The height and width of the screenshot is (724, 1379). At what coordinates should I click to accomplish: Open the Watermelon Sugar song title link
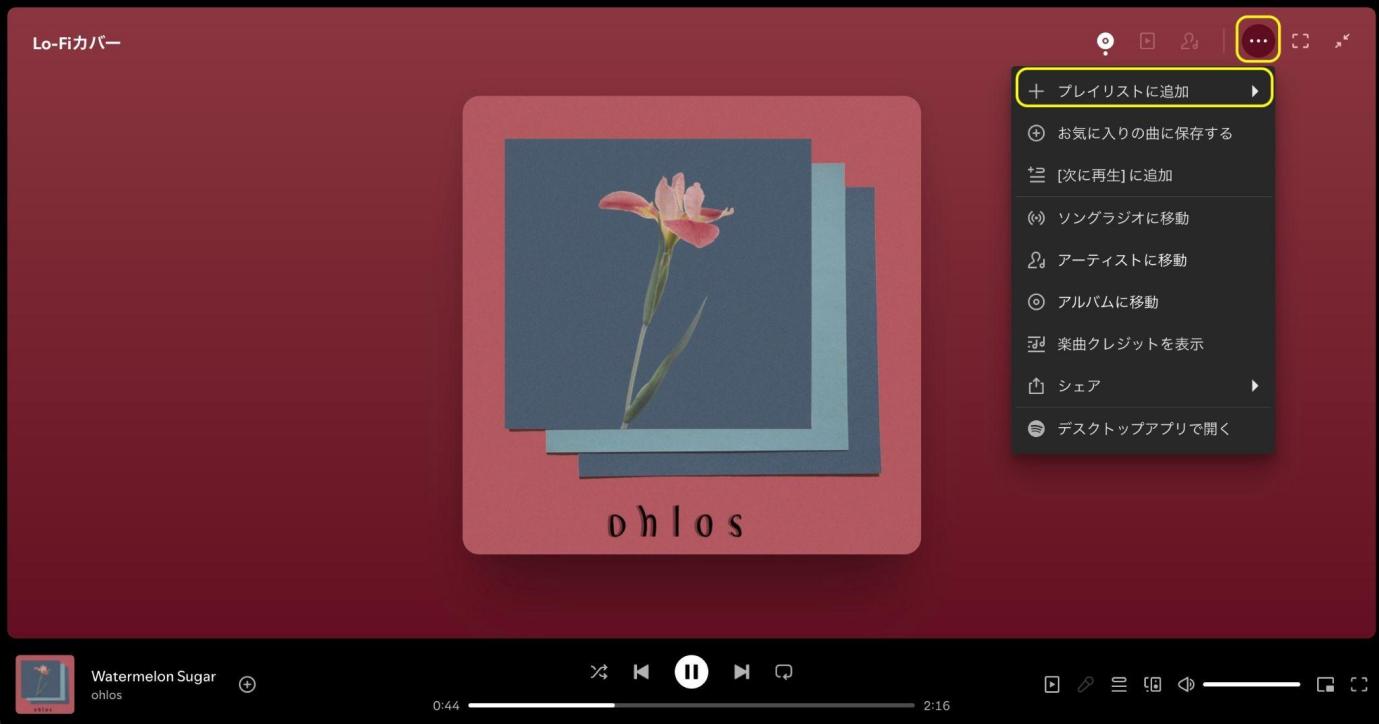[x=153, y=676]
